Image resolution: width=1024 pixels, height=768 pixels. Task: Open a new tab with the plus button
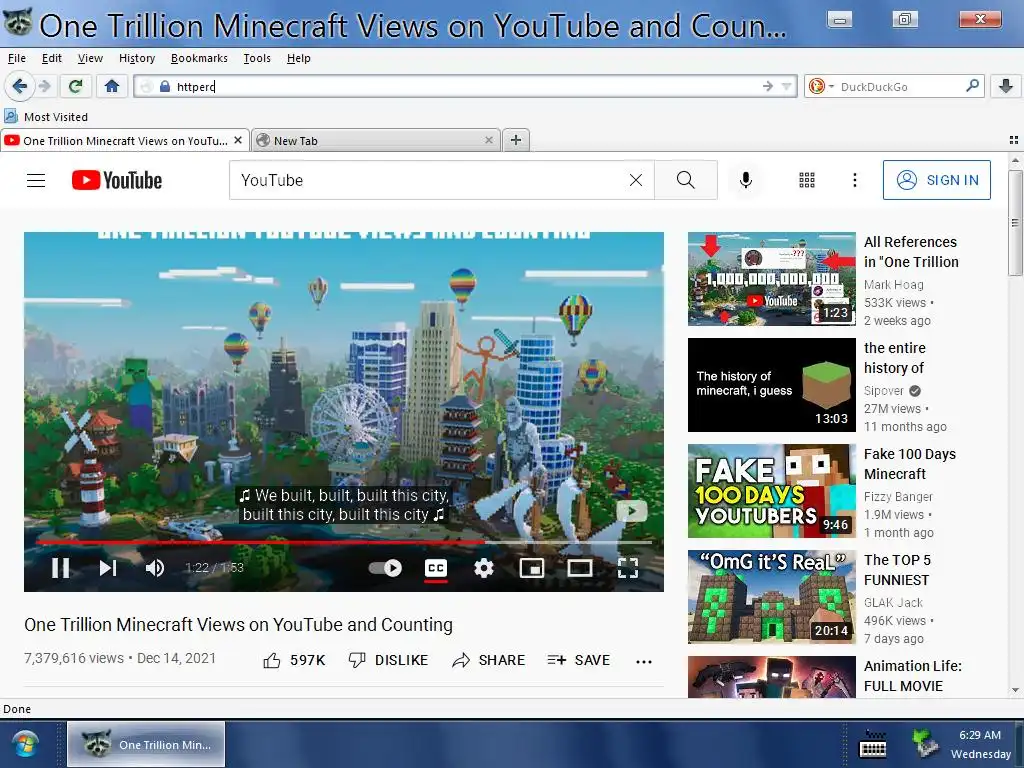[x=516, y=140]
